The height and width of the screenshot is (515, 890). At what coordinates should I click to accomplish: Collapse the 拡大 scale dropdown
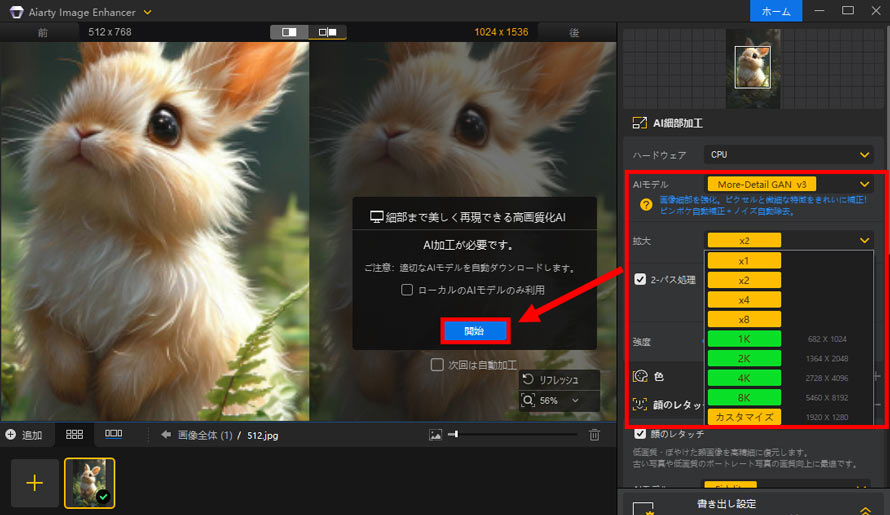[x=864, y=240]
